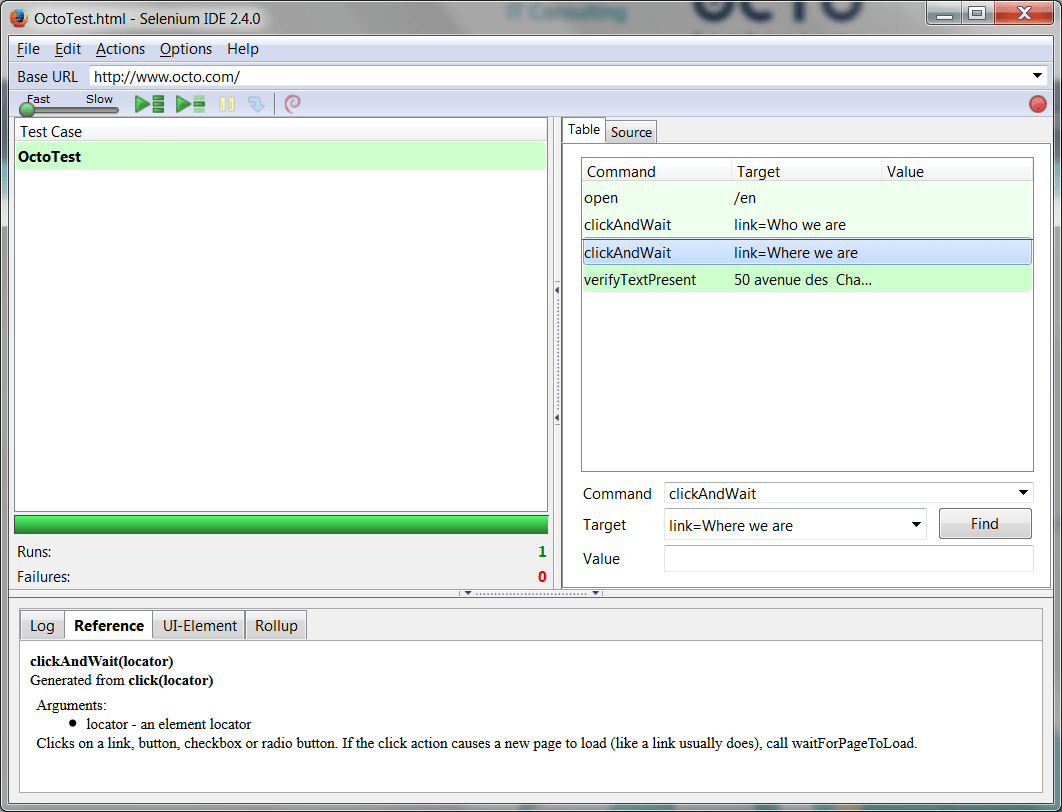
Task: Open the Command combo box dropdown
Action: pos(1023,493)
